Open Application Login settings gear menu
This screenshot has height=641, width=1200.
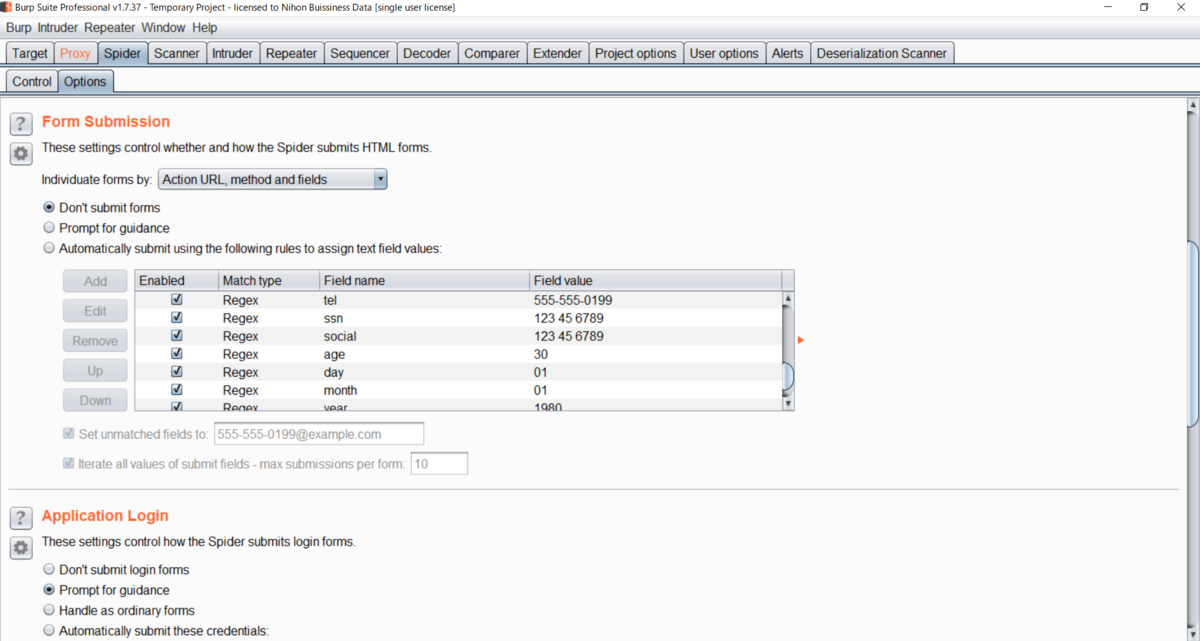click(20, 548)
